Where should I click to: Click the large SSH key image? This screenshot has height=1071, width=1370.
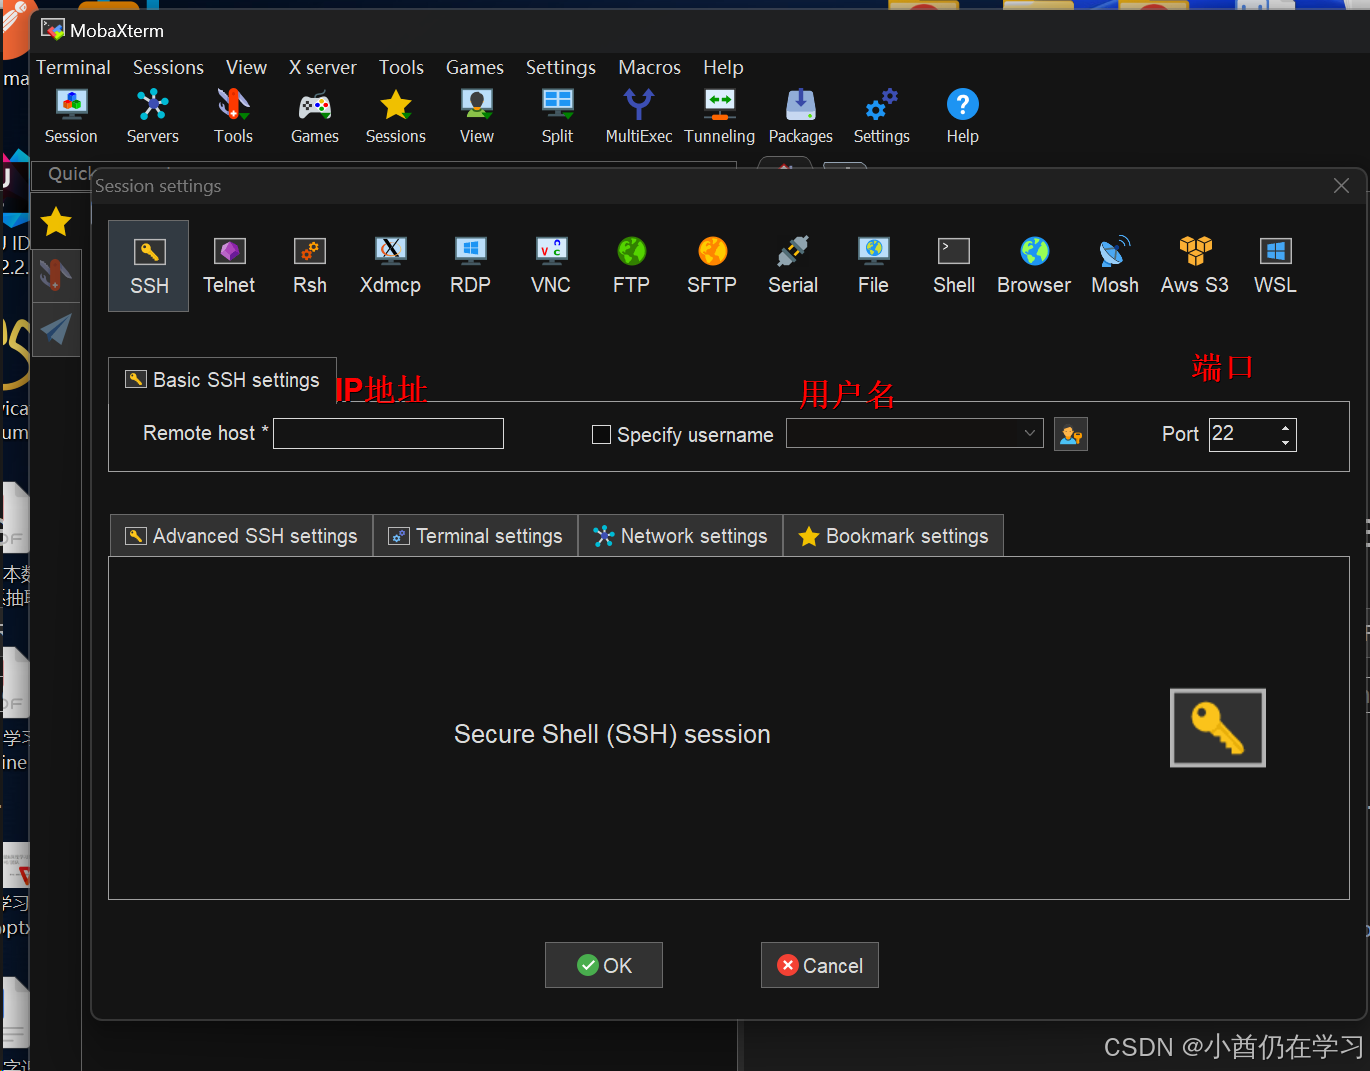tap(1218, 728)
